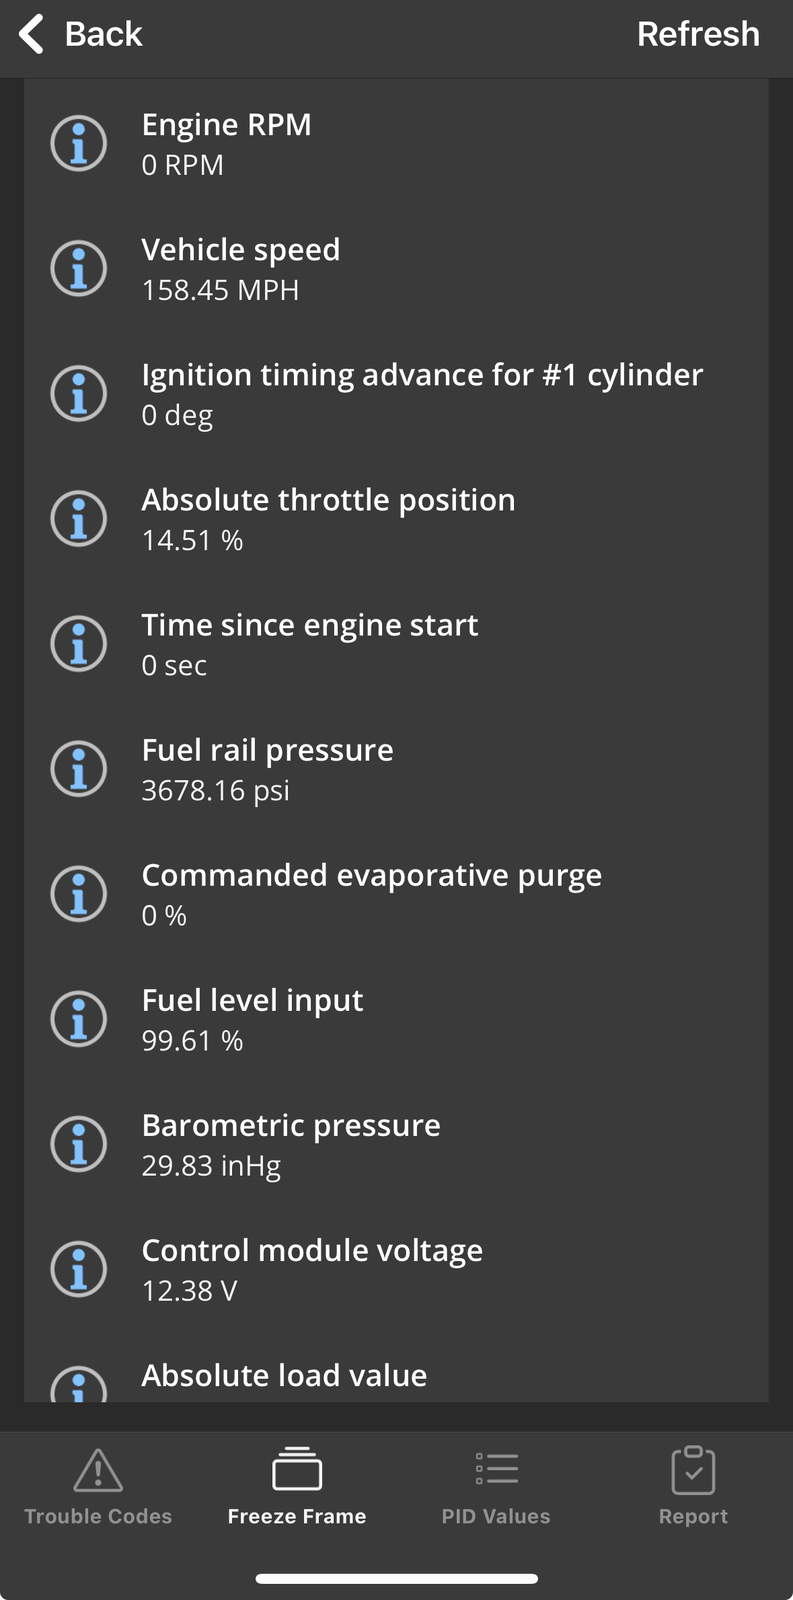Tap info icon beside Control module voltage

click(79, 1269)
